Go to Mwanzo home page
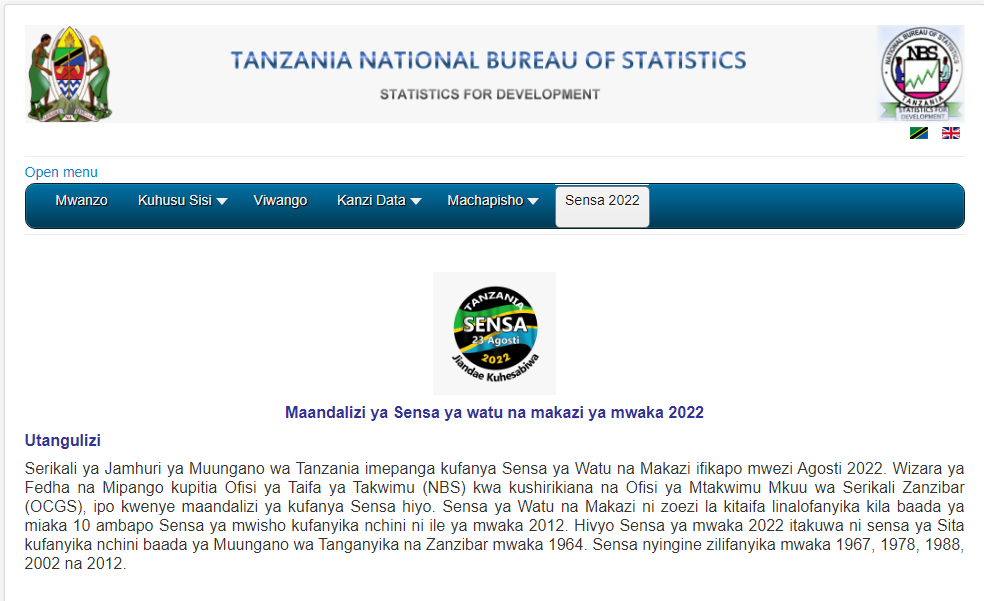This screenshot has width=984, height=601. (82, 200)
